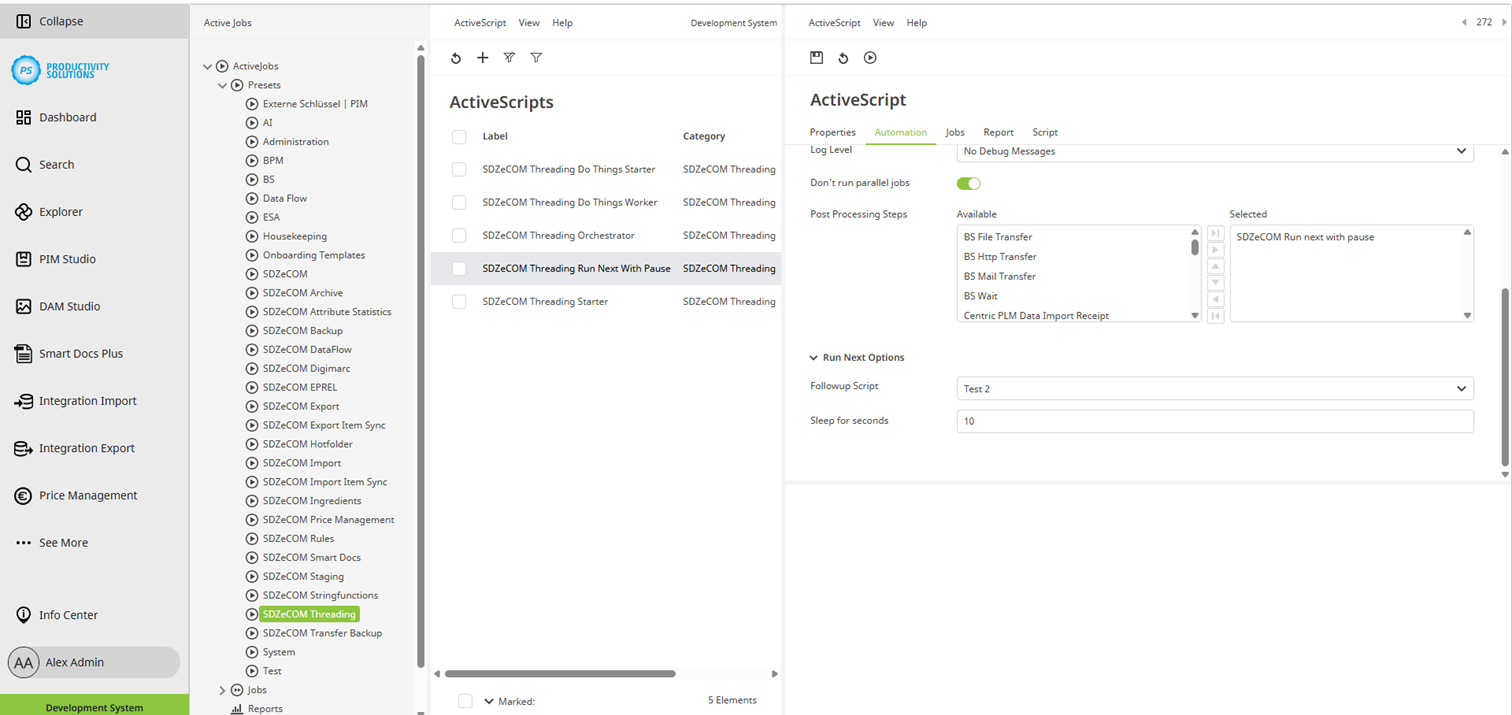Viewport: 1512px width, 715px height.
Task: Open the Followup Script dropdown
Action: click(x=1214, y=389)
